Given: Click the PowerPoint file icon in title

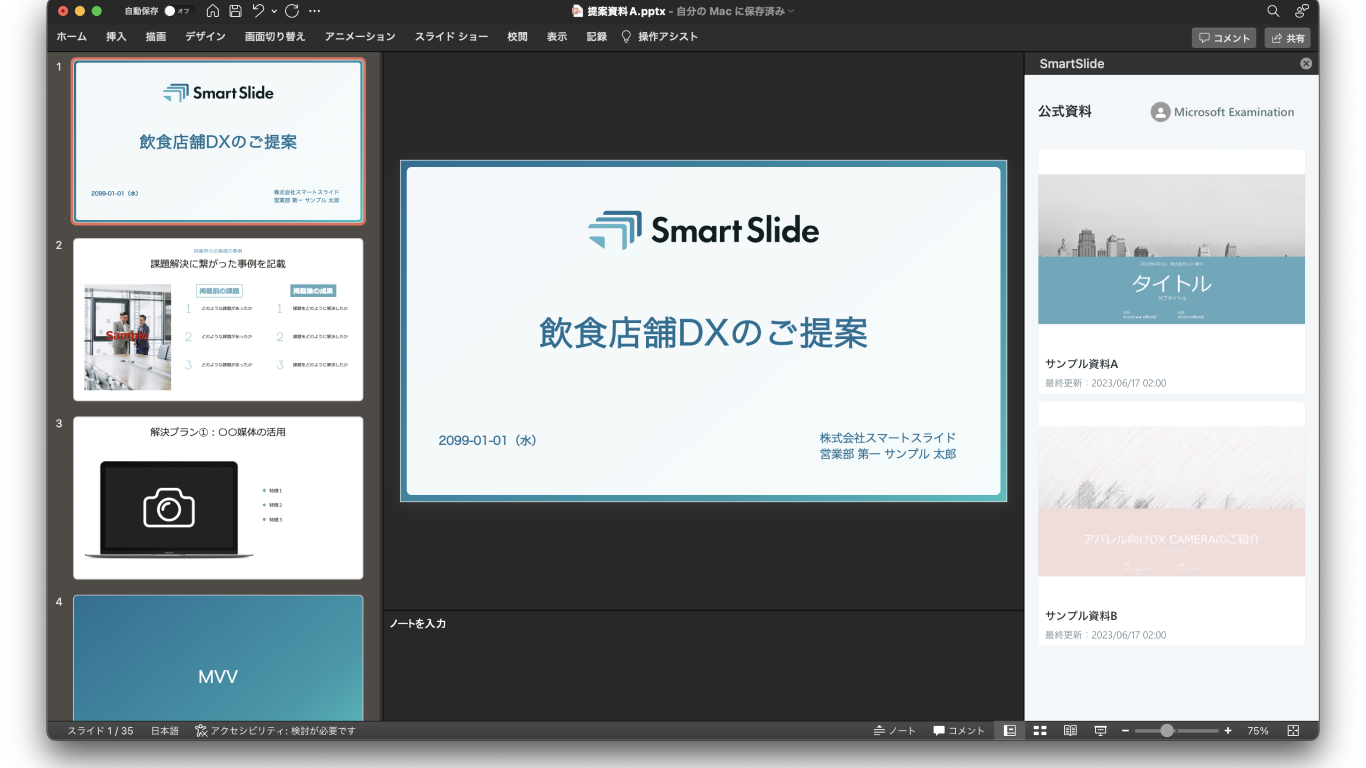Looking at the screenshot, I should click(577, 11).
